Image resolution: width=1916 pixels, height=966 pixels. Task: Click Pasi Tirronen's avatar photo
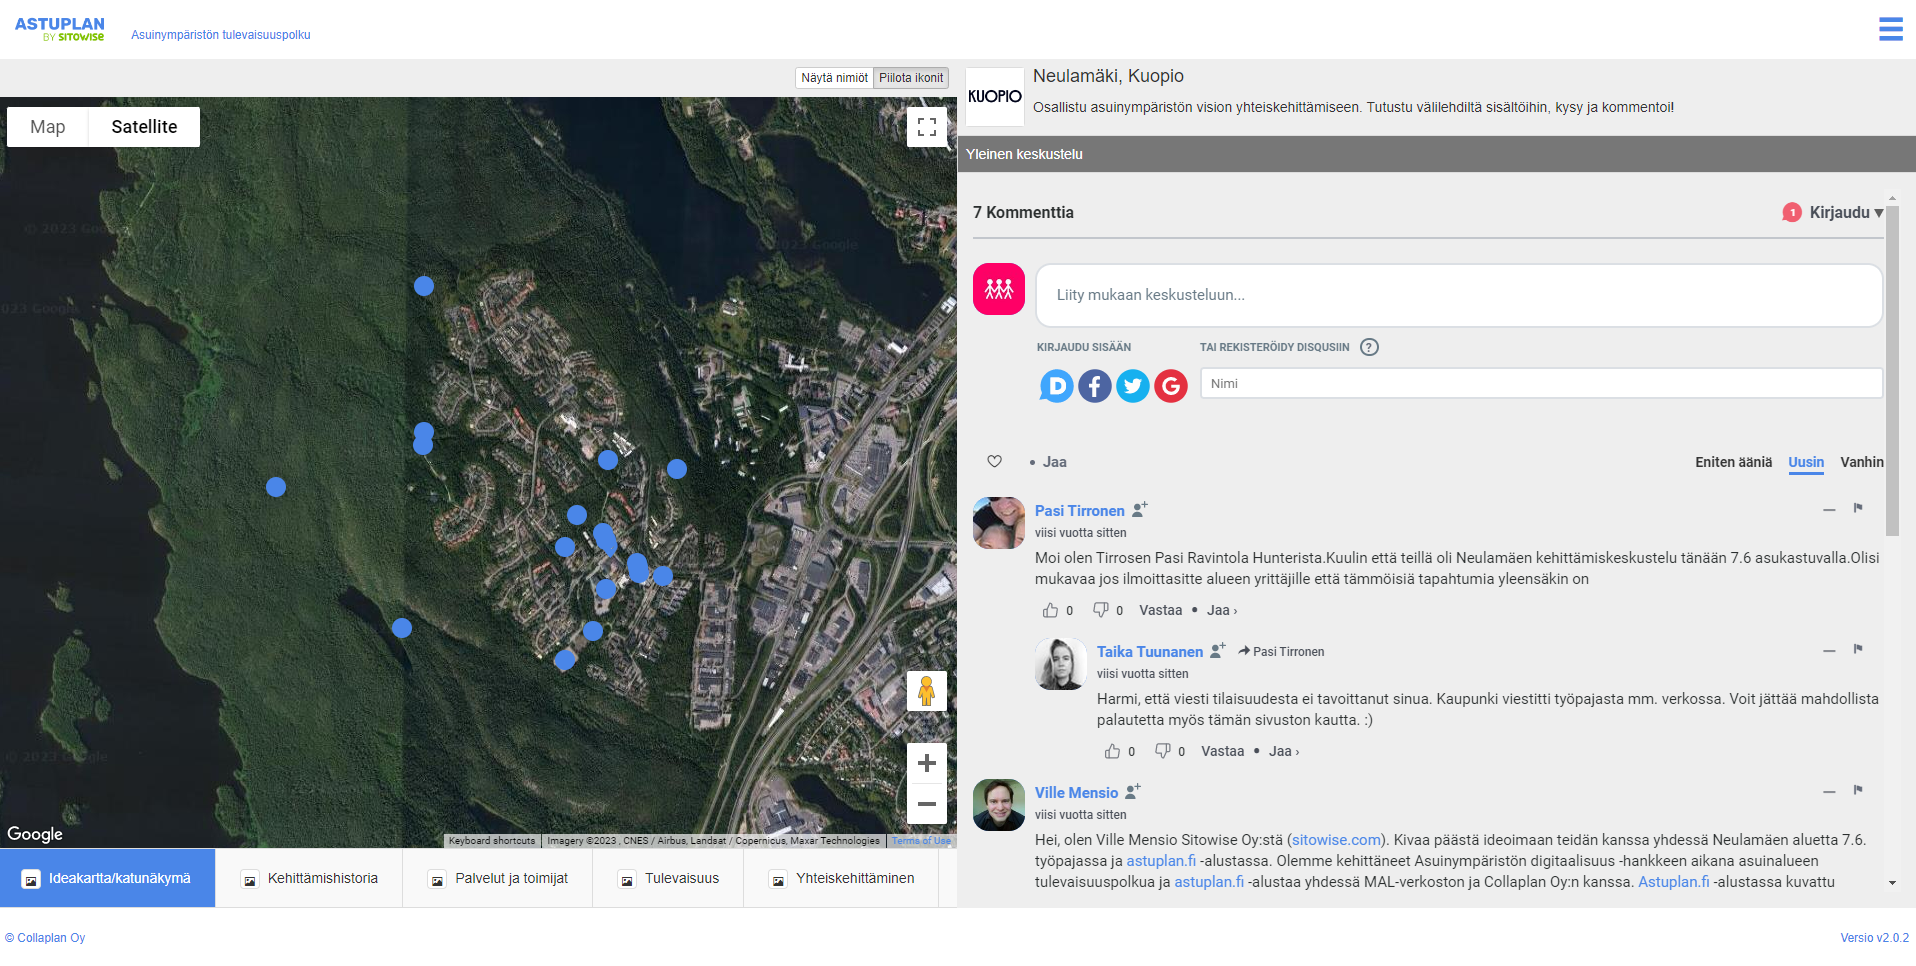[999, 523]
